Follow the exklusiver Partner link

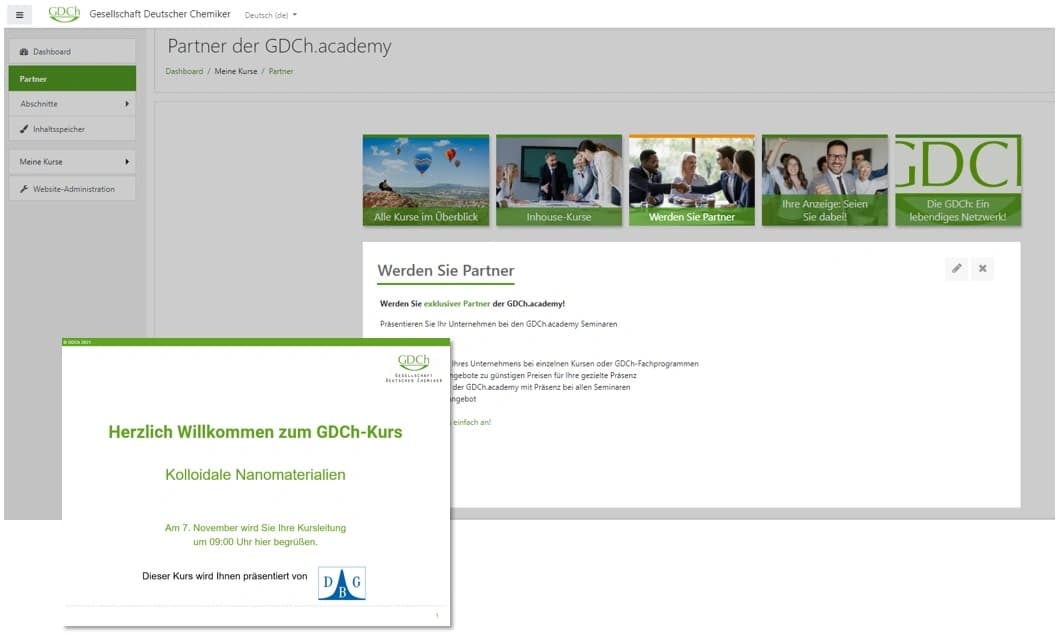click(457, 304)
